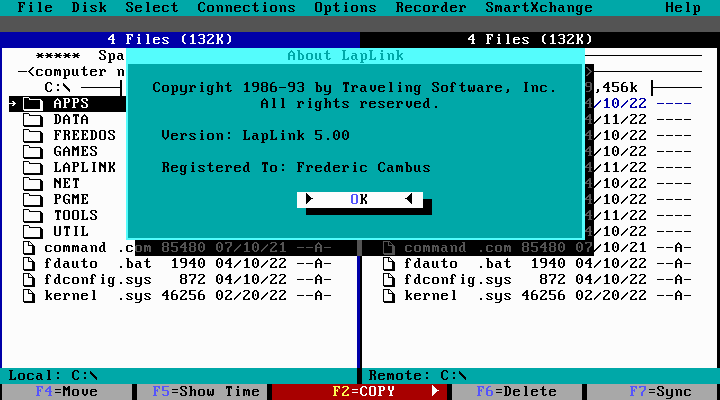Click remote command.com file icon
720x400 pixels.
click(389, 248)
